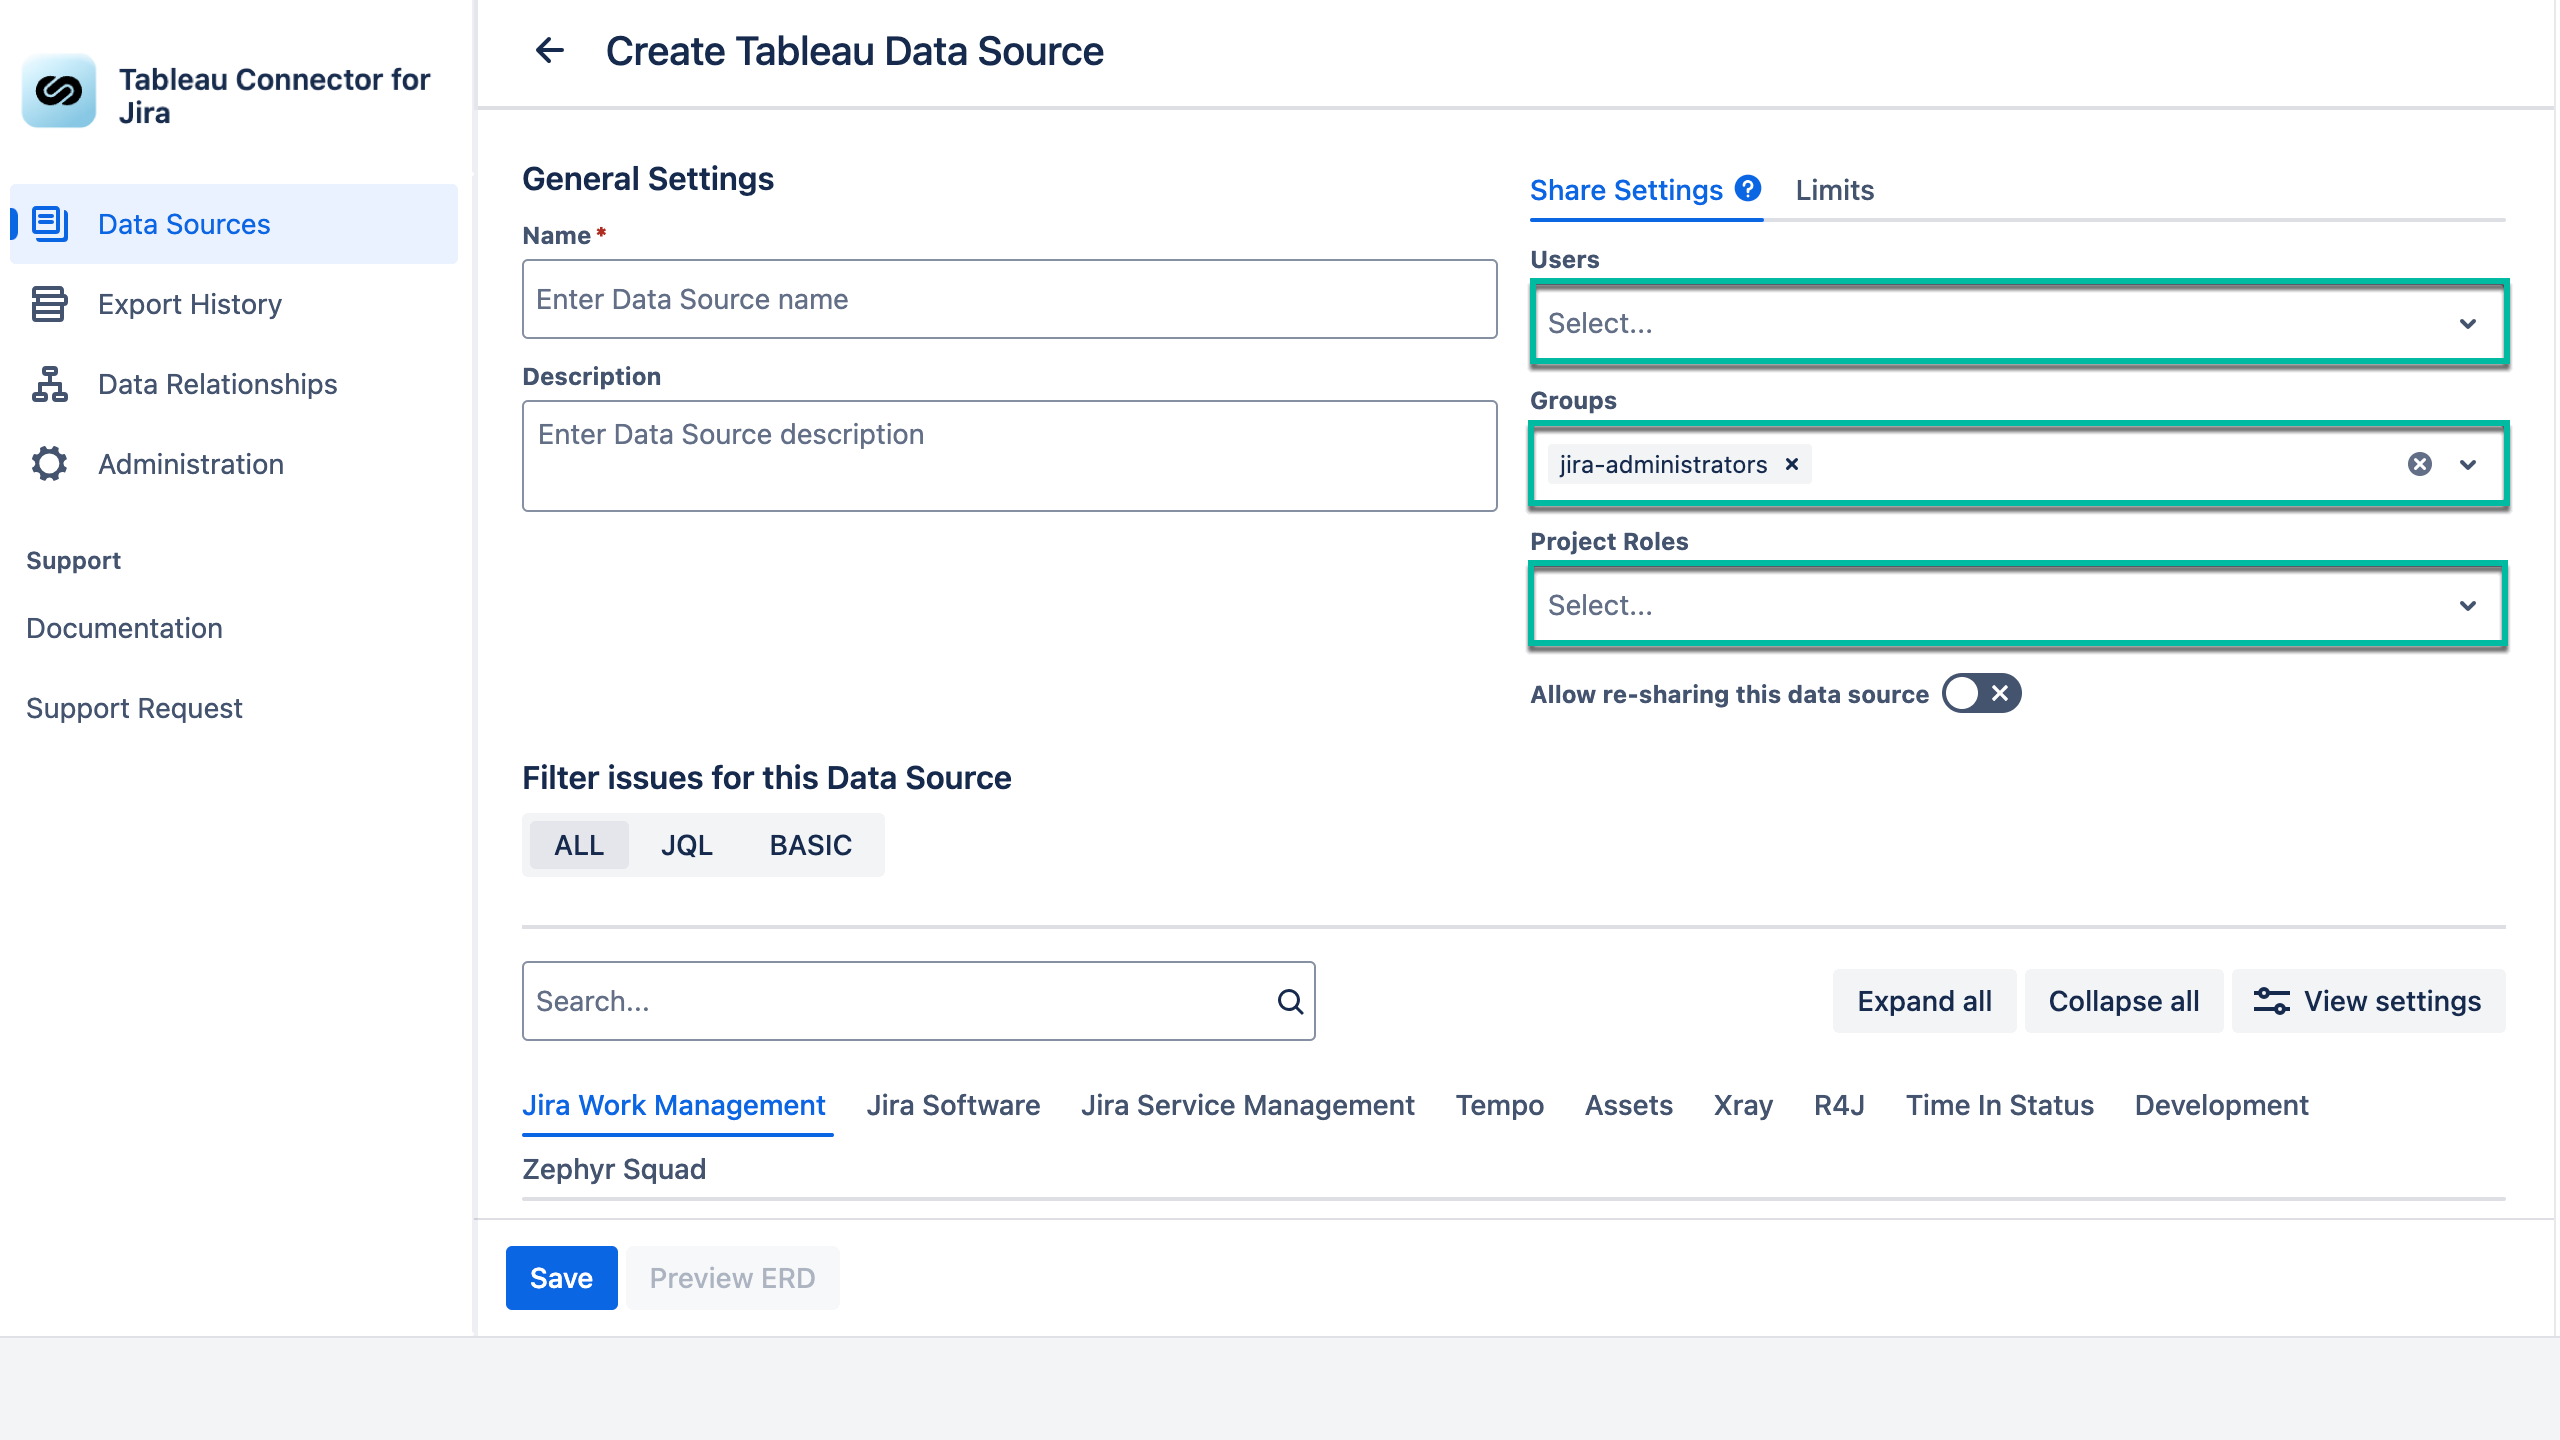Click the Data Relationships sidebar icon

(x=49, y=384)
